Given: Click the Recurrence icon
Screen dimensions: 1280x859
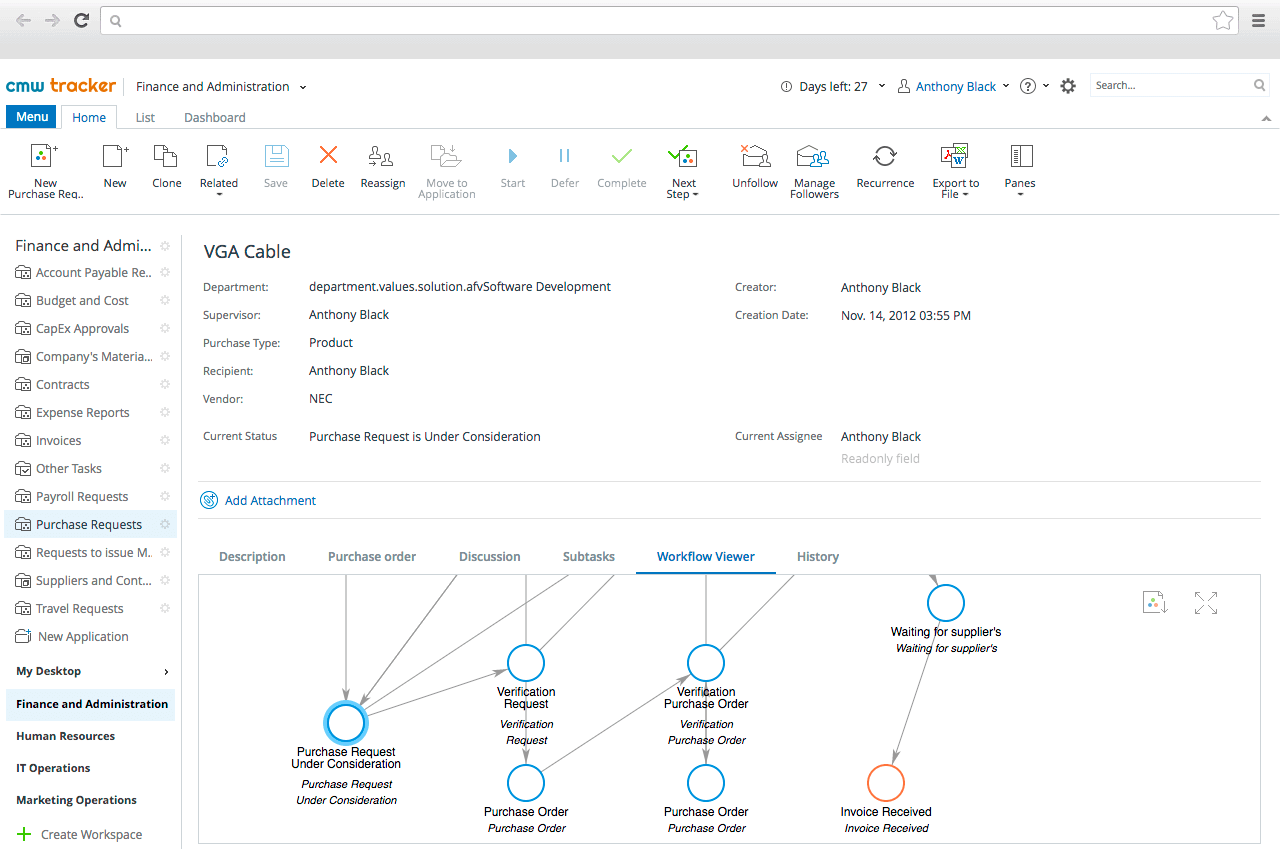Looking at the screenshot, I should 884,168.
